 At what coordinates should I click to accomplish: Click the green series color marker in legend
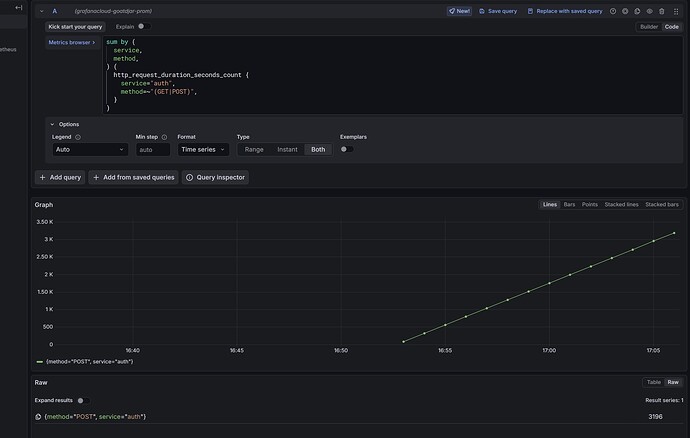[x=40, y=362]
